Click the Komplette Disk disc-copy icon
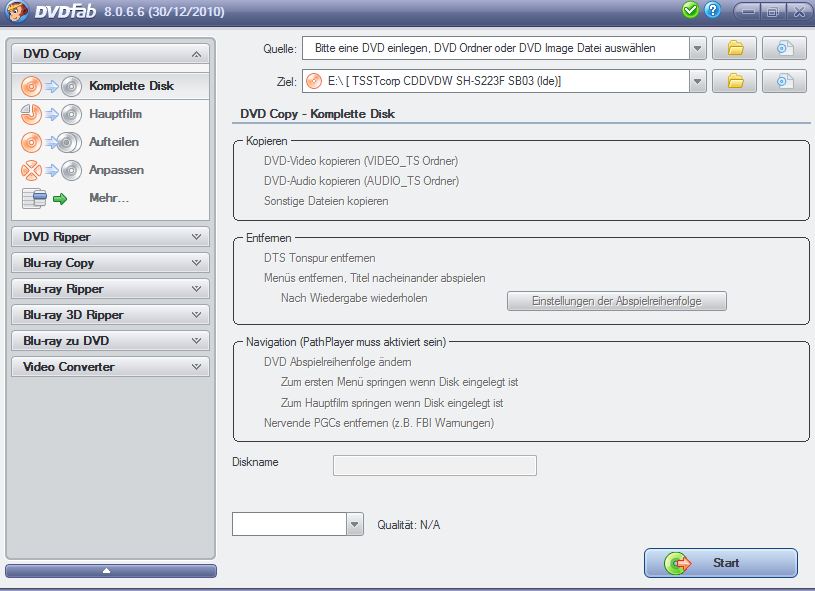The image size is (815, 591). click(x=51, y=86)
